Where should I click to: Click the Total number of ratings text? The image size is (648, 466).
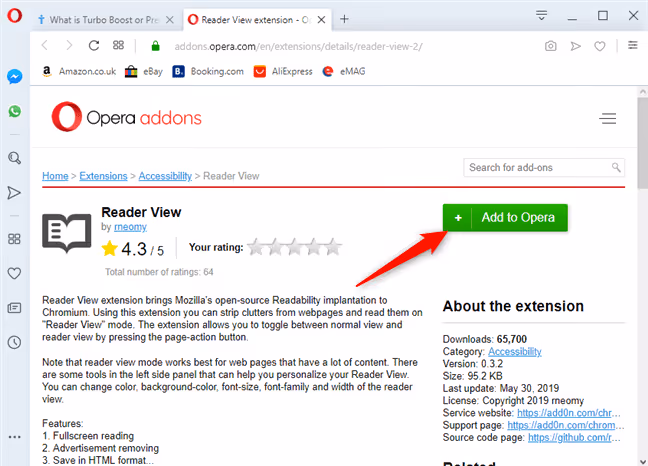point(159,272)
